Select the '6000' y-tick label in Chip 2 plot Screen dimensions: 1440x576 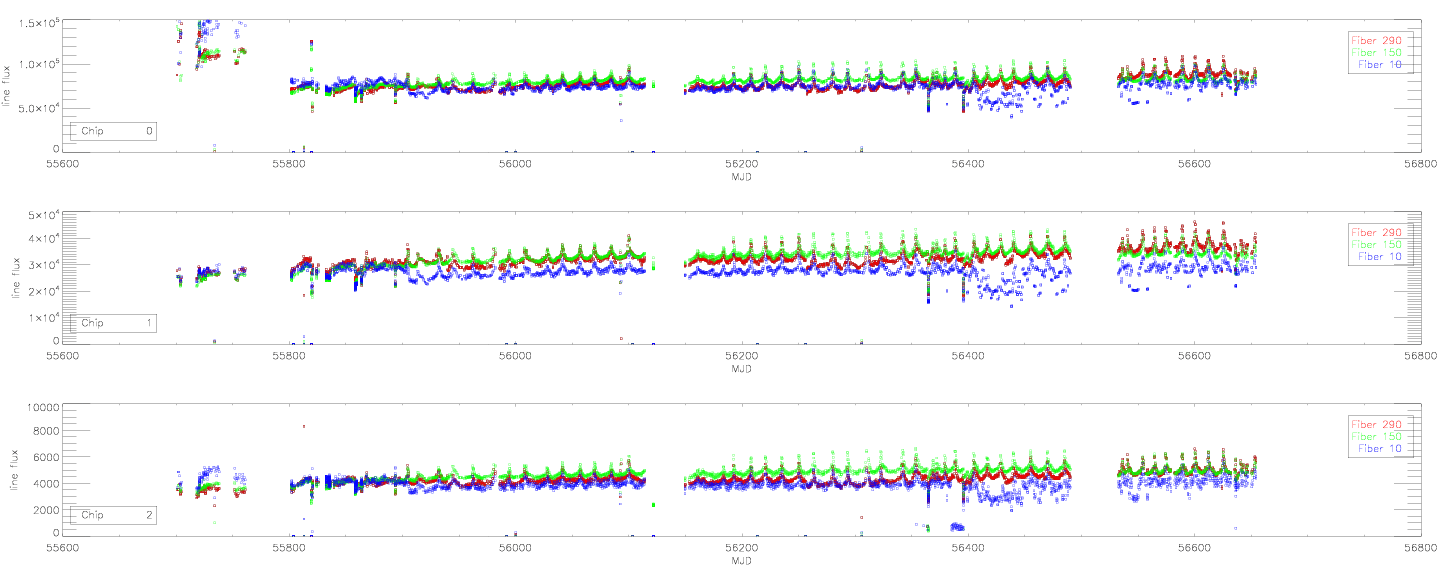[47, 458]
